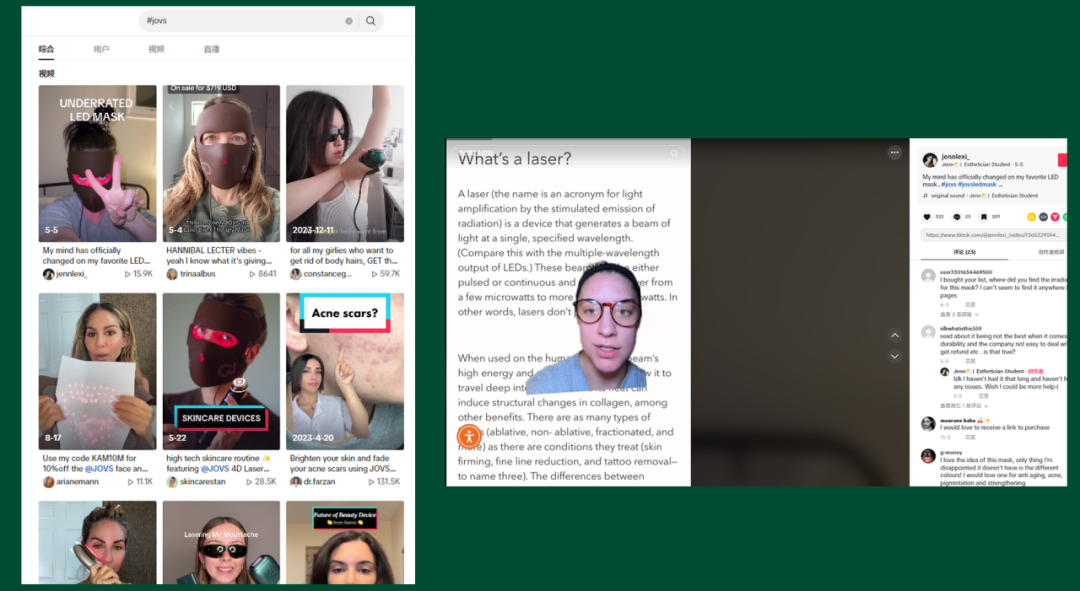Viewport: 1080px width, 591px height.
Task: Bookmark the video with the favorites icon
Action: [x=984, y=216]
